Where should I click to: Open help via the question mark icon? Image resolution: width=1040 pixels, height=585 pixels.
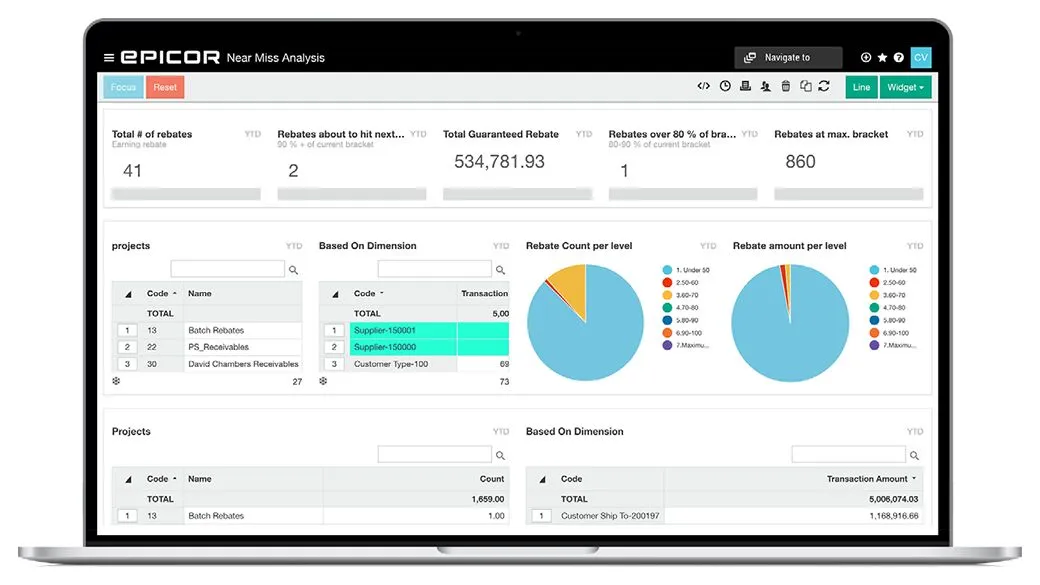coord(899,58)
